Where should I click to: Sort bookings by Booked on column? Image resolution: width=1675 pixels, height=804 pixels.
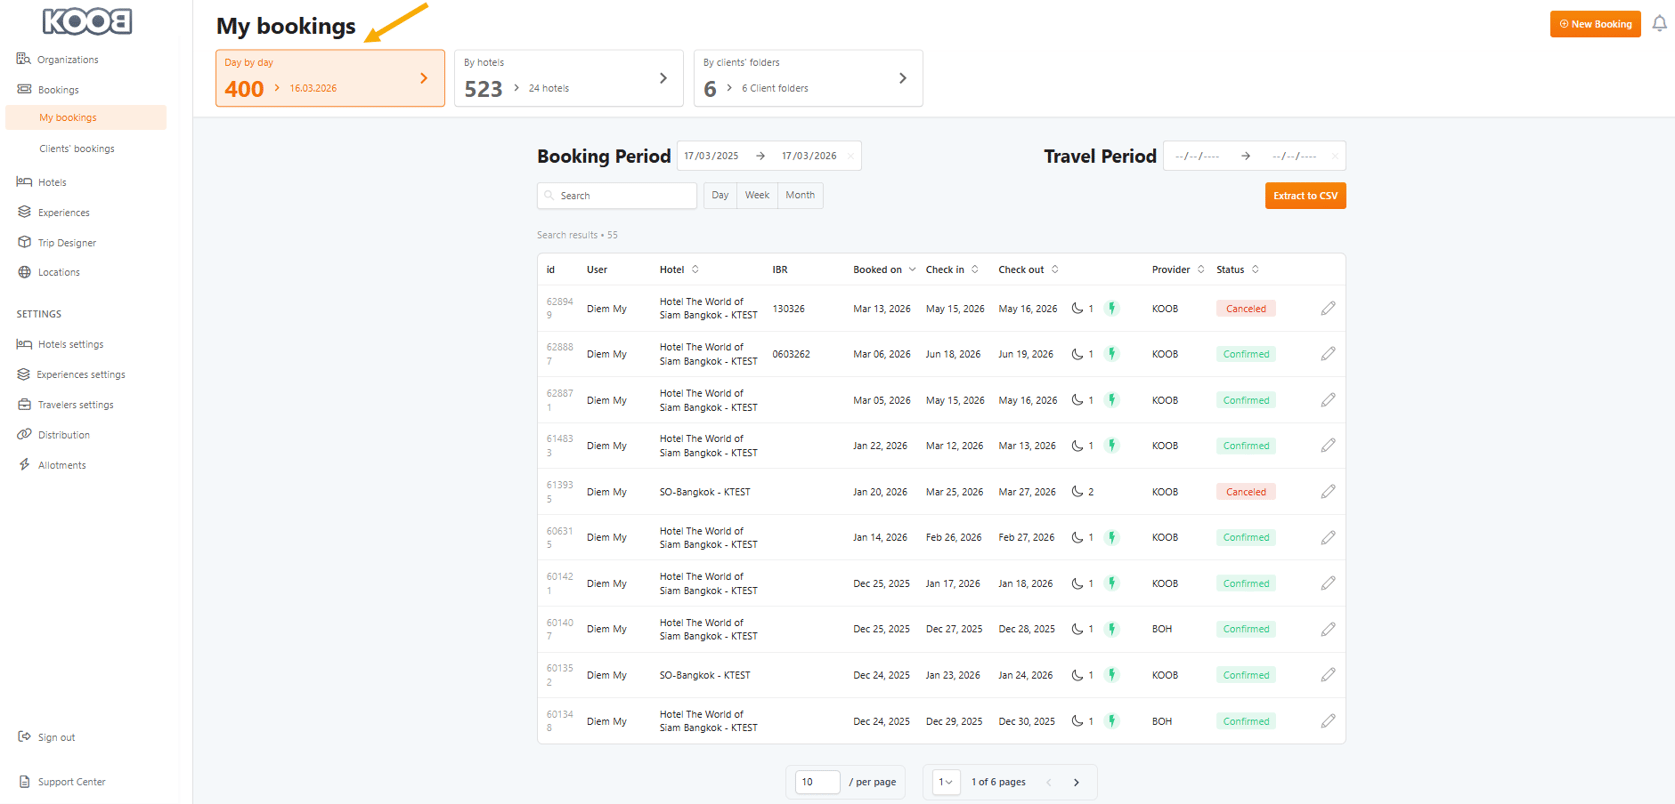pos(912,270)
